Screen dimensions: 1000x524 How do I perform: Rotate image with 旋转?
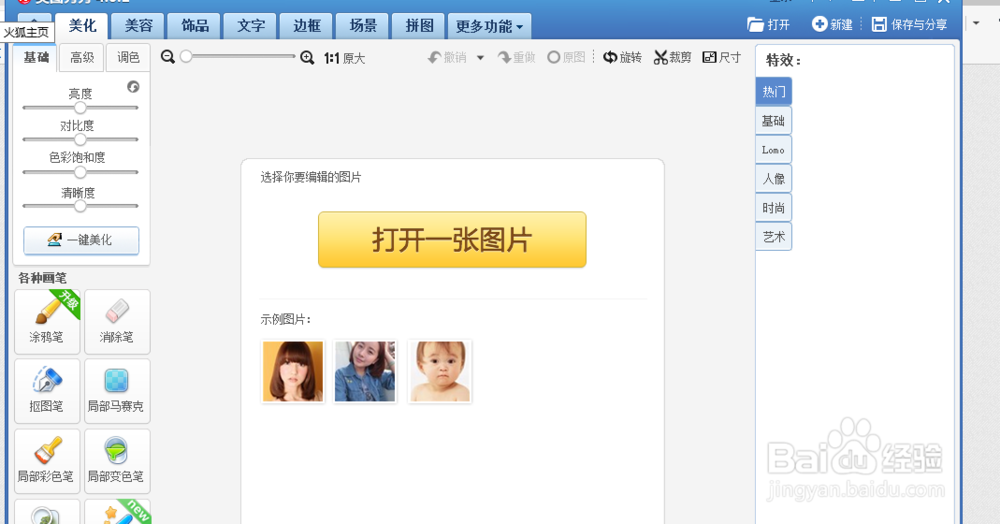point(622,57)
